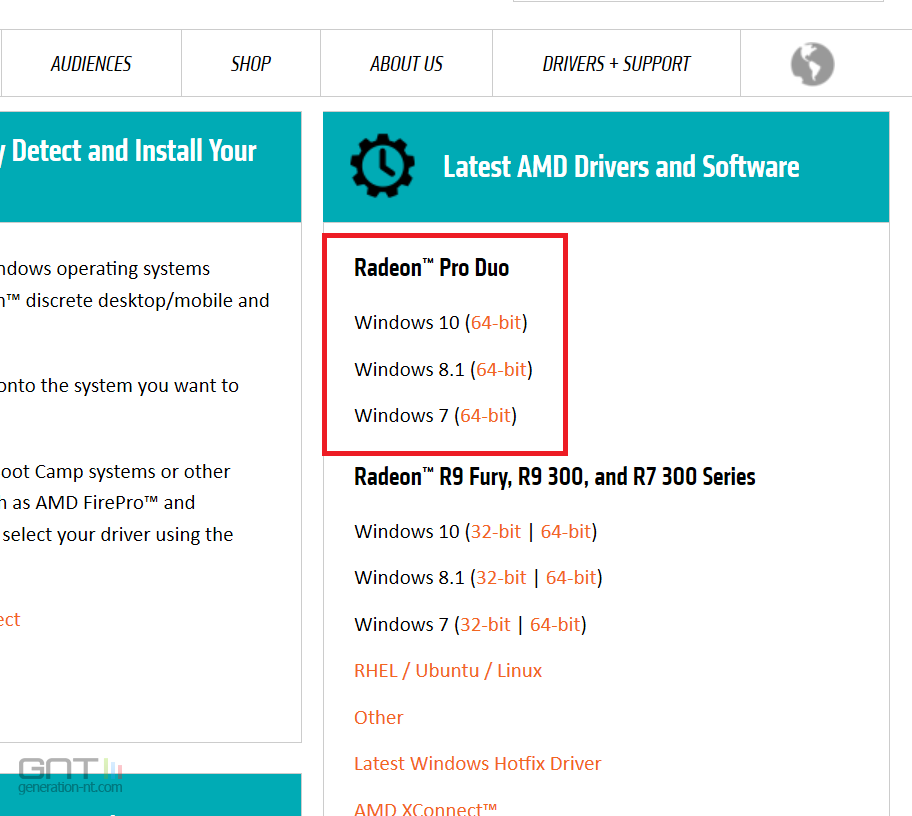Click the gear clock icon beside Latest AMD Drivers
Screen dimensions: 912x816
[382, 166]
